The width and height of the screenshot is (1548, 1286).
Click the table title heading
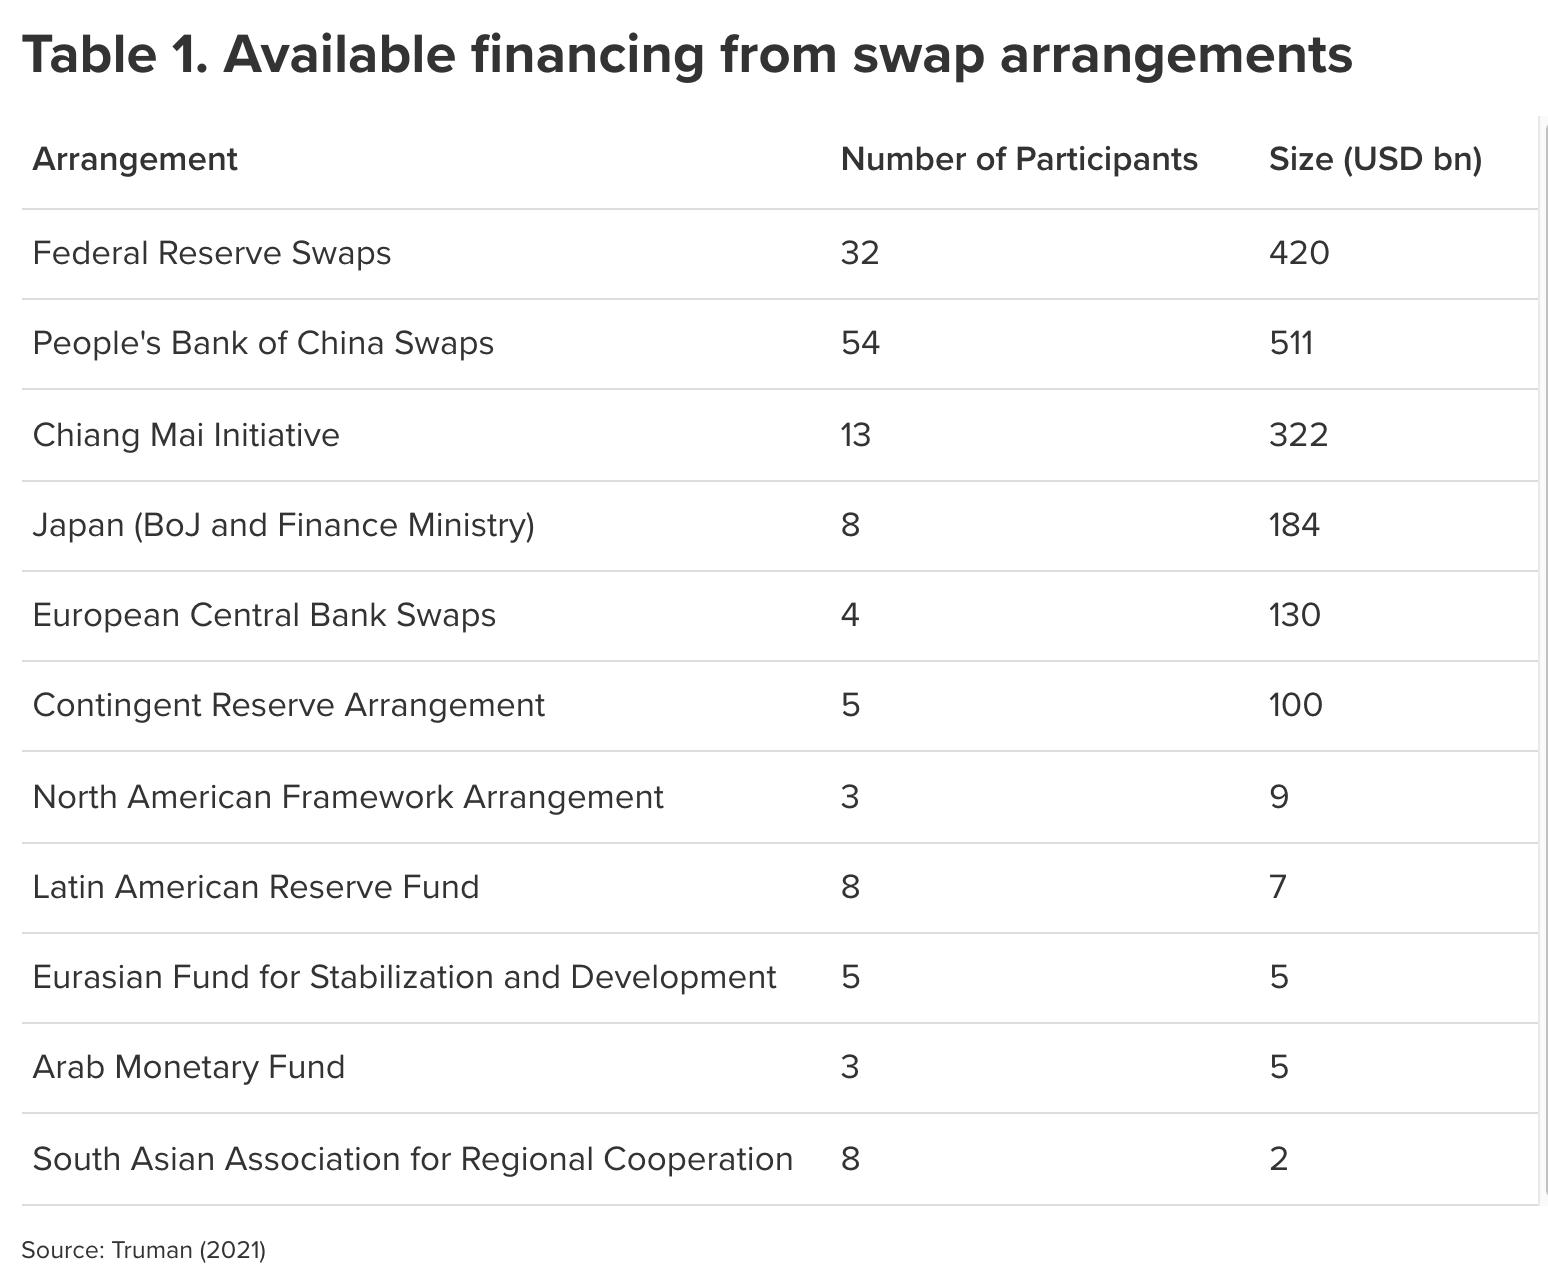tap(687, 54)
